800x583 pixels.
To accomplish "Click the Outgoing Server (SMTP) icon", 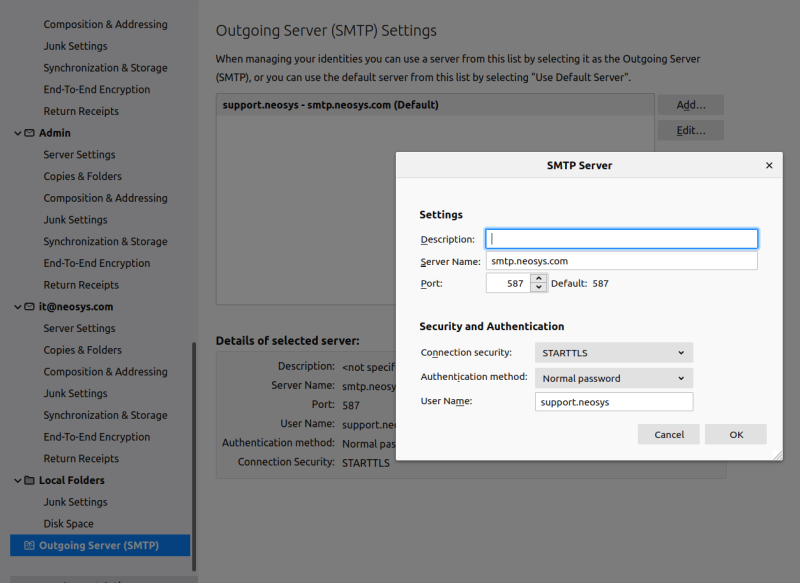I will pyautogui.click(x=30, y=546).
